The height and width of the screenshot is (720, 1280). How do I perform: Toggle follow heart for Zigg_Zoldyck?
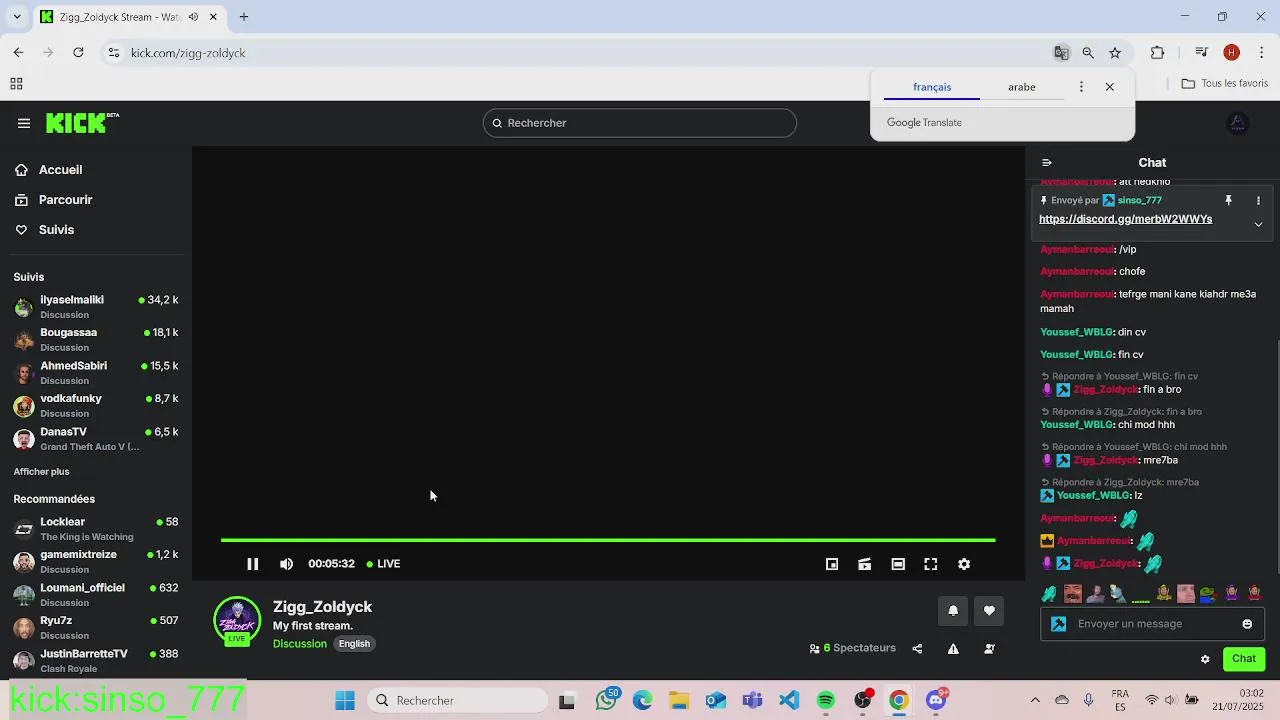[989, 611]
